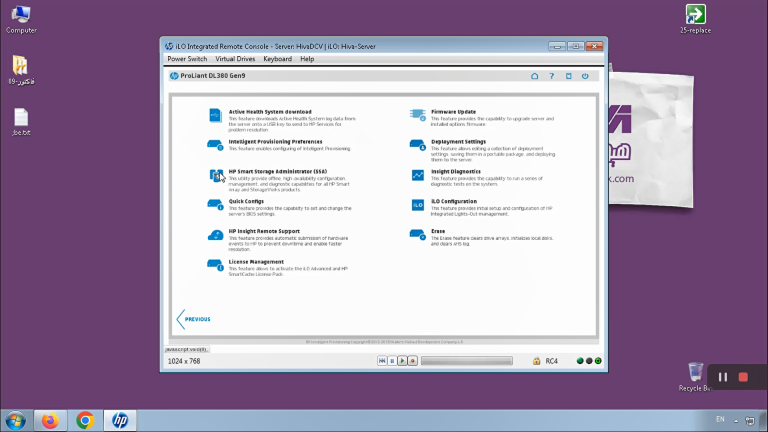Launch Firefox from the taskbar

[x=50, y=420]
